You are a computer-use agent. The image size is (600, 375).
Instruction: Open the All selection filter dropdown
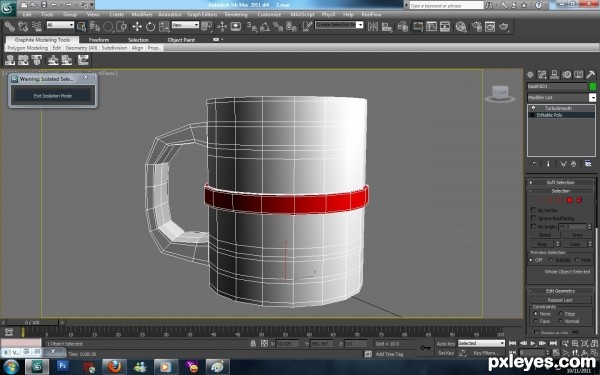tap(60, 25)
